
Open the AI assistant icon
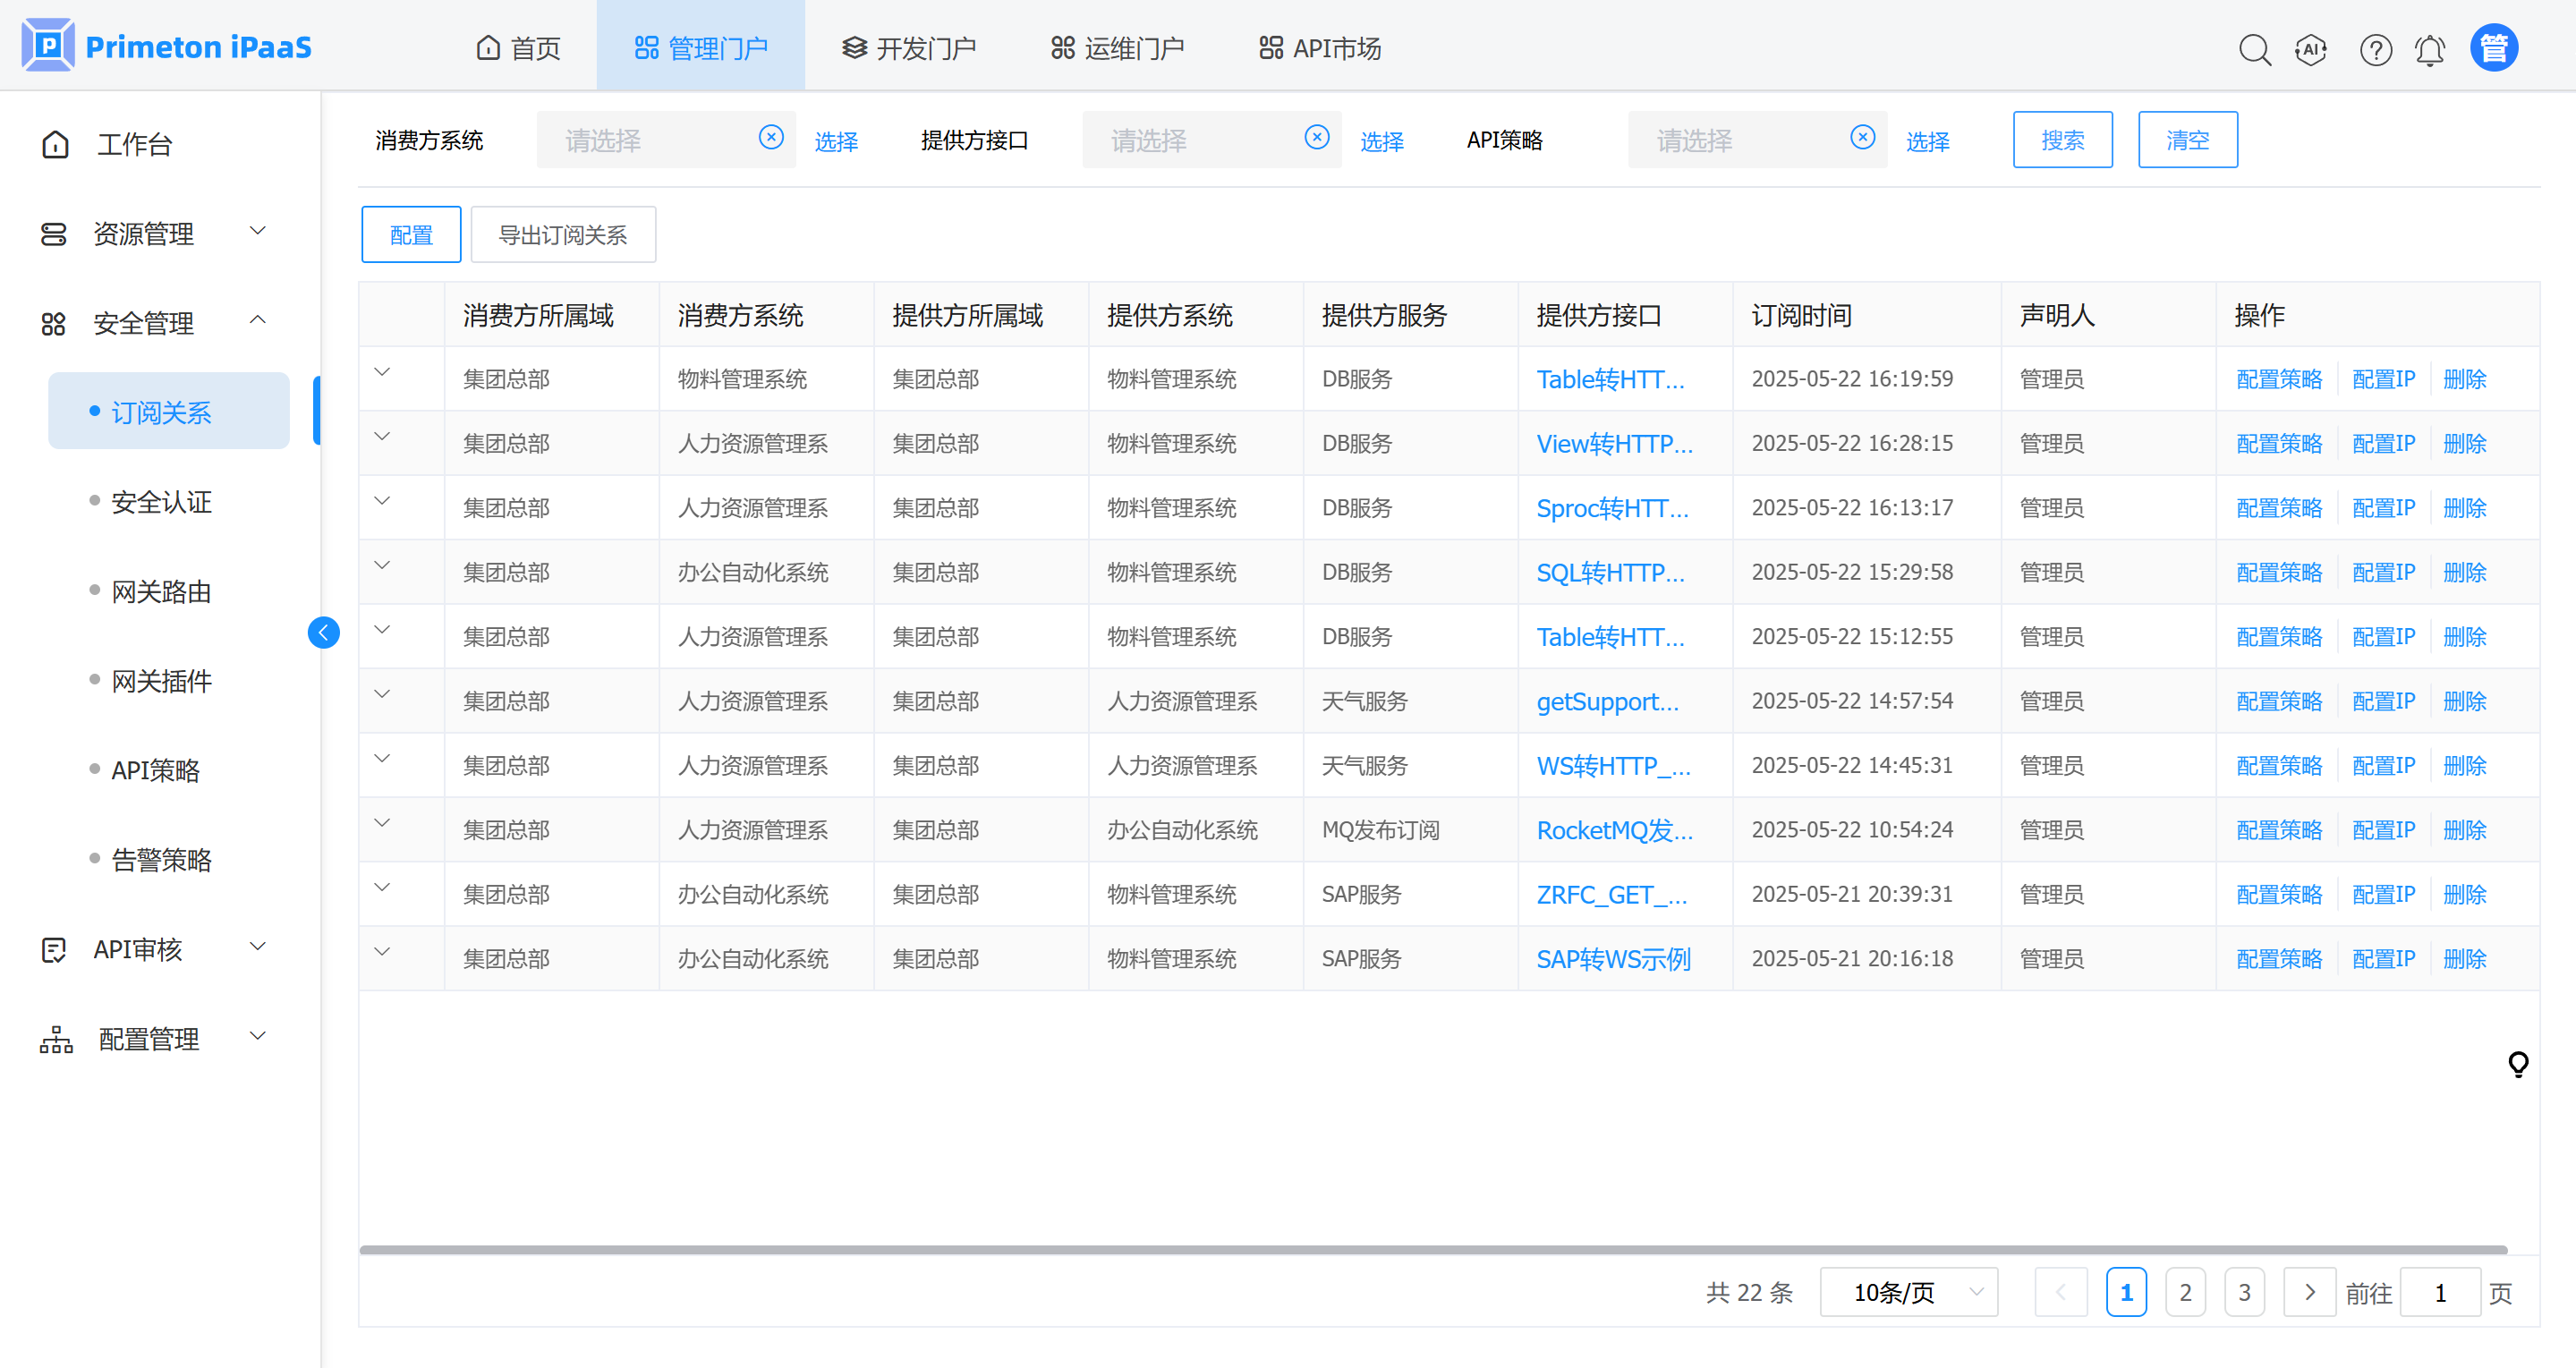click(x=2311, y=49)
